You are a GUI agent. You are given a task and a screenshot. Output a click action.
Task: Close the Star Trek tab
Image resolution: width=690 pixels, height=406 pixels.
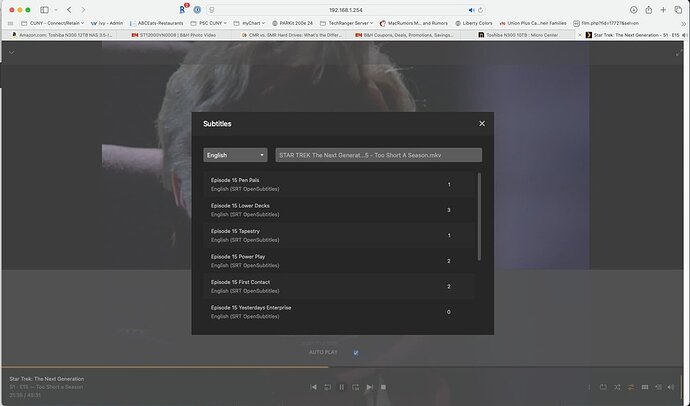point(580,35)
